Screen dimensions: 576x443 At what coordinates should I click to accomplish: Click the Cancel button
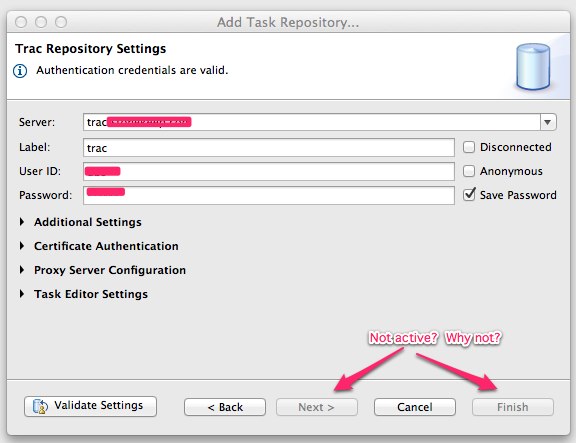tap(415, 407)
